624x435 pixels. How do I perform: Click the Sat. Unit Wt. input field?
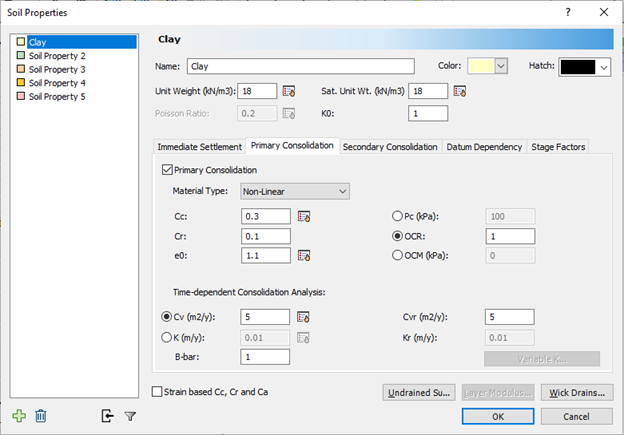tap(428, 91)
